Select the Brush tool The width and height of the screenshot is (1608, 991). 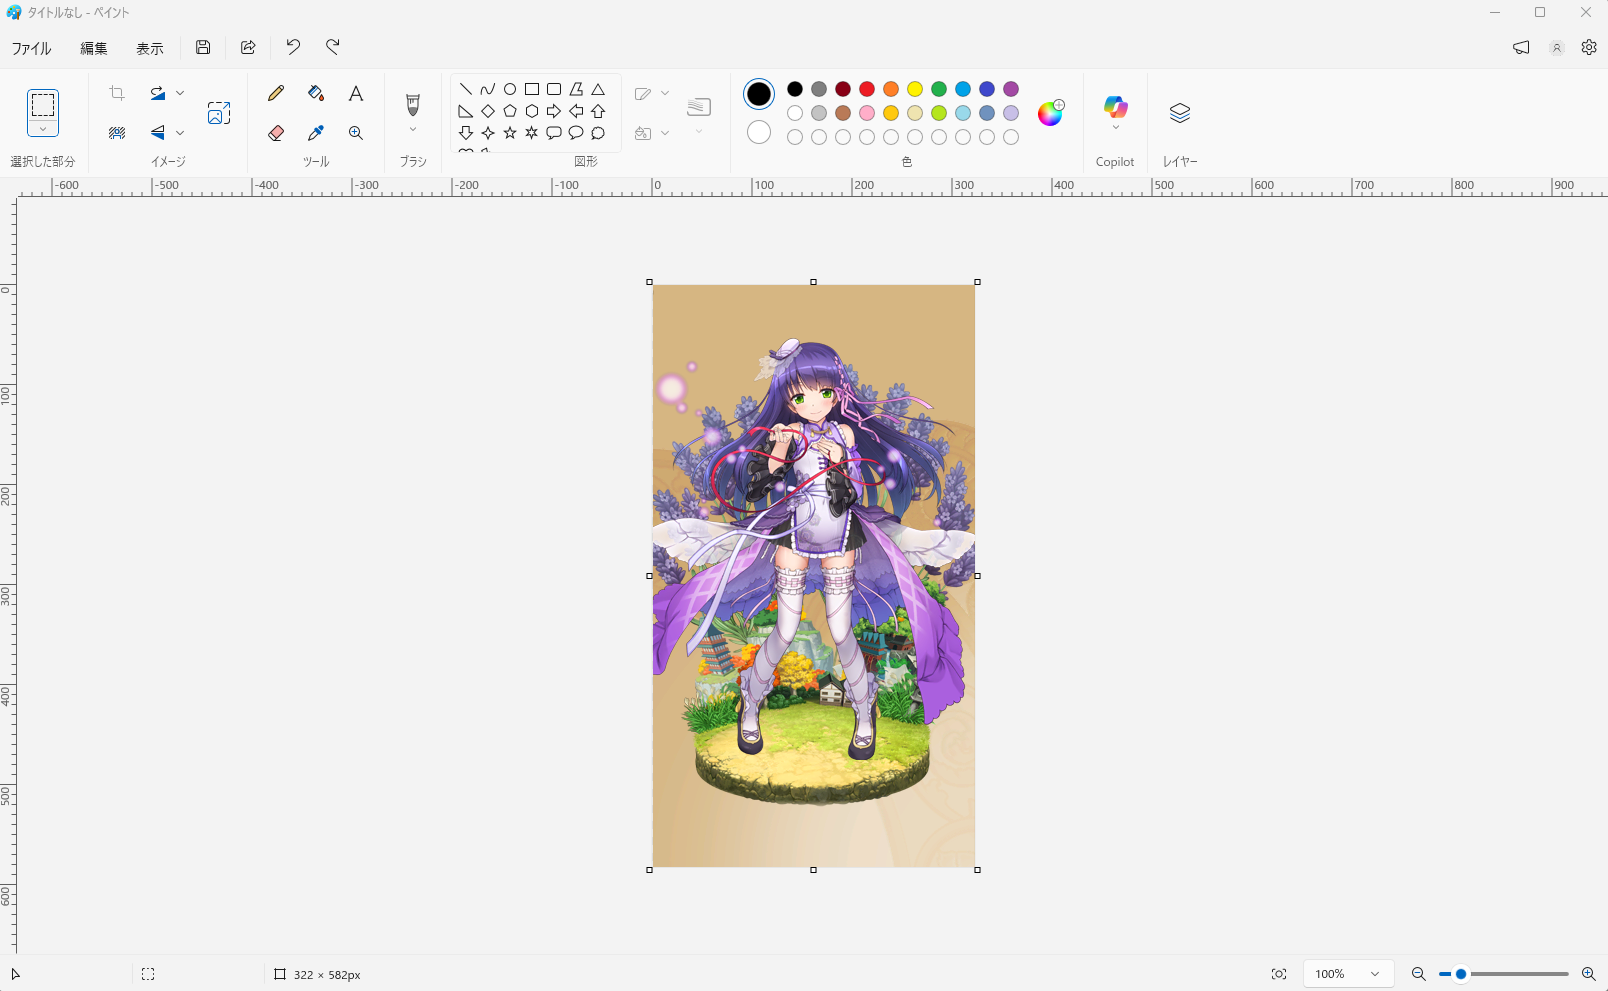pyautogui.click(x=413, y=104)
